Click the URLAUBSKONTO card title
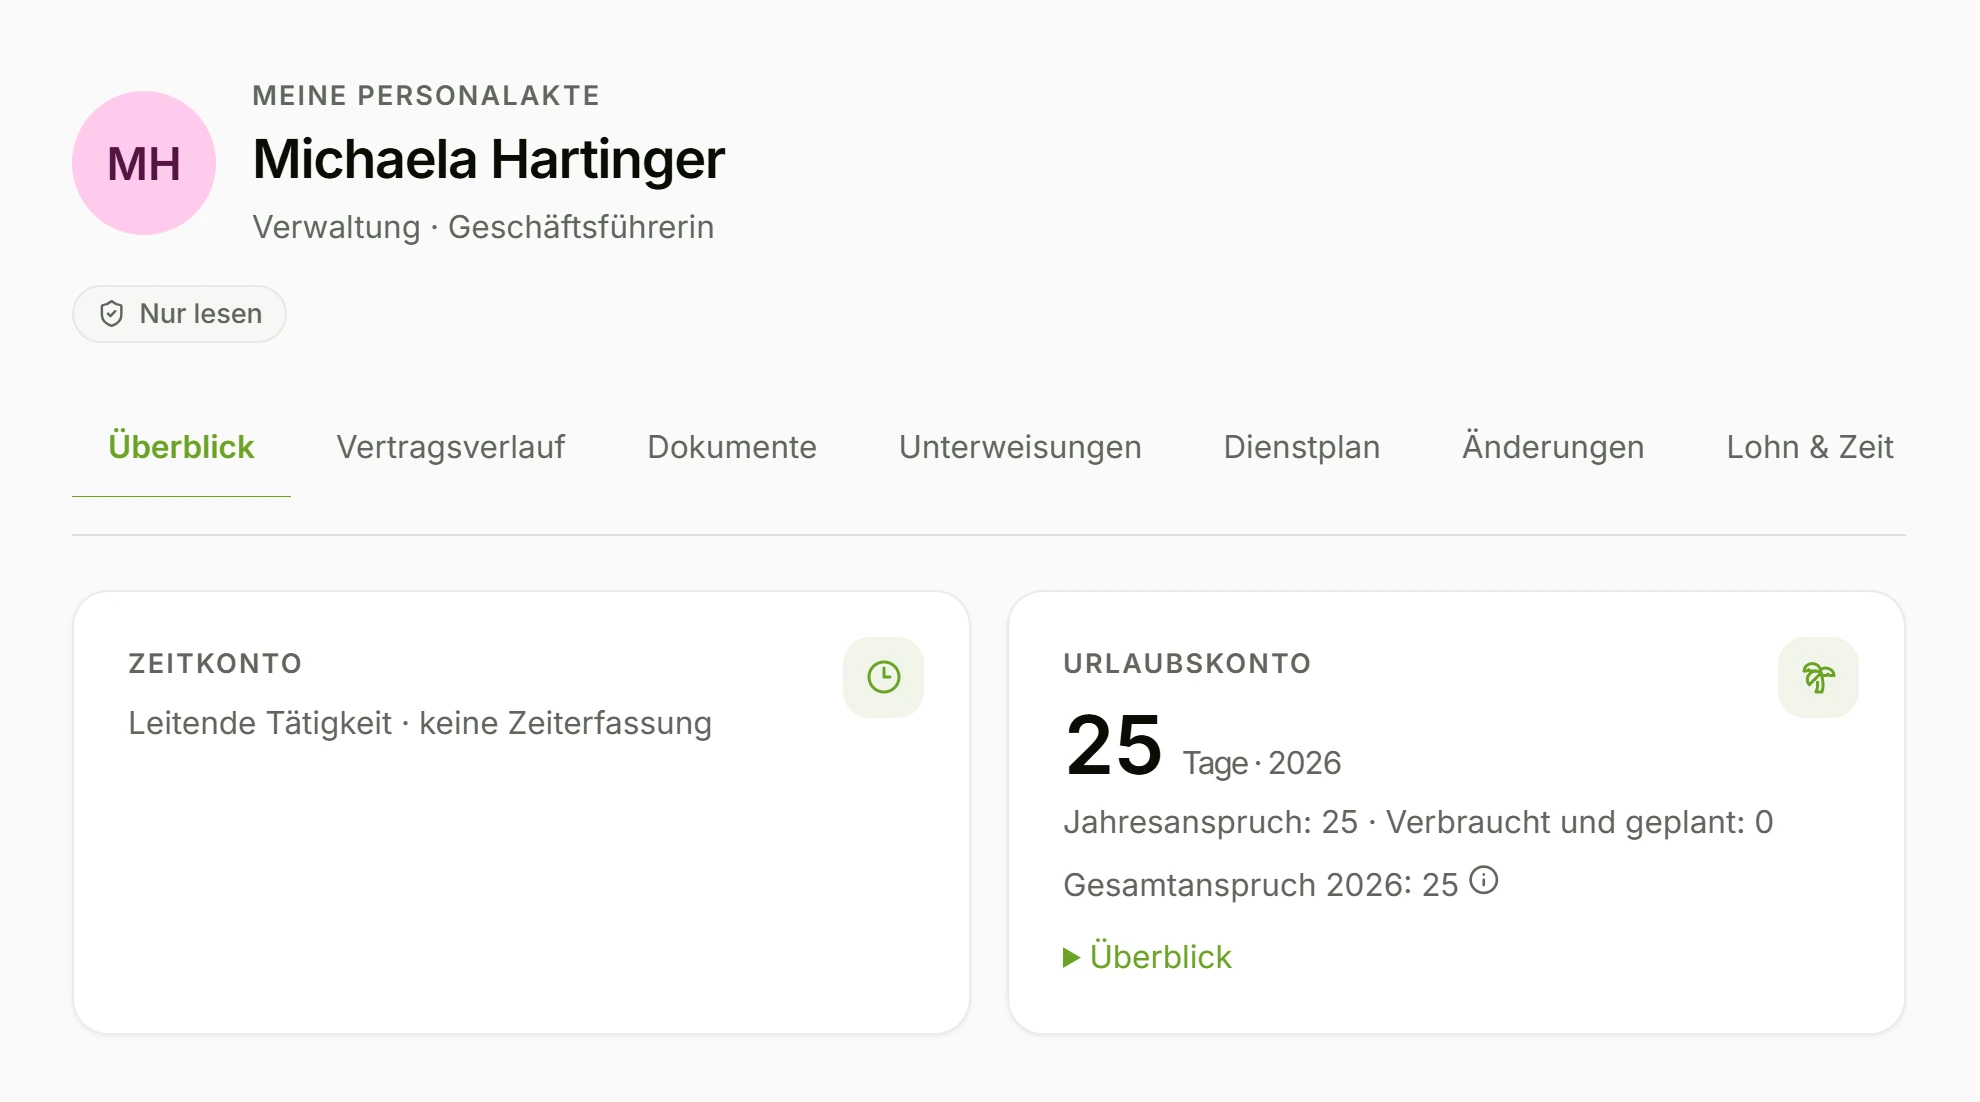Viewport: 1980px width, 1102px height. click(x=1187, y=664)
